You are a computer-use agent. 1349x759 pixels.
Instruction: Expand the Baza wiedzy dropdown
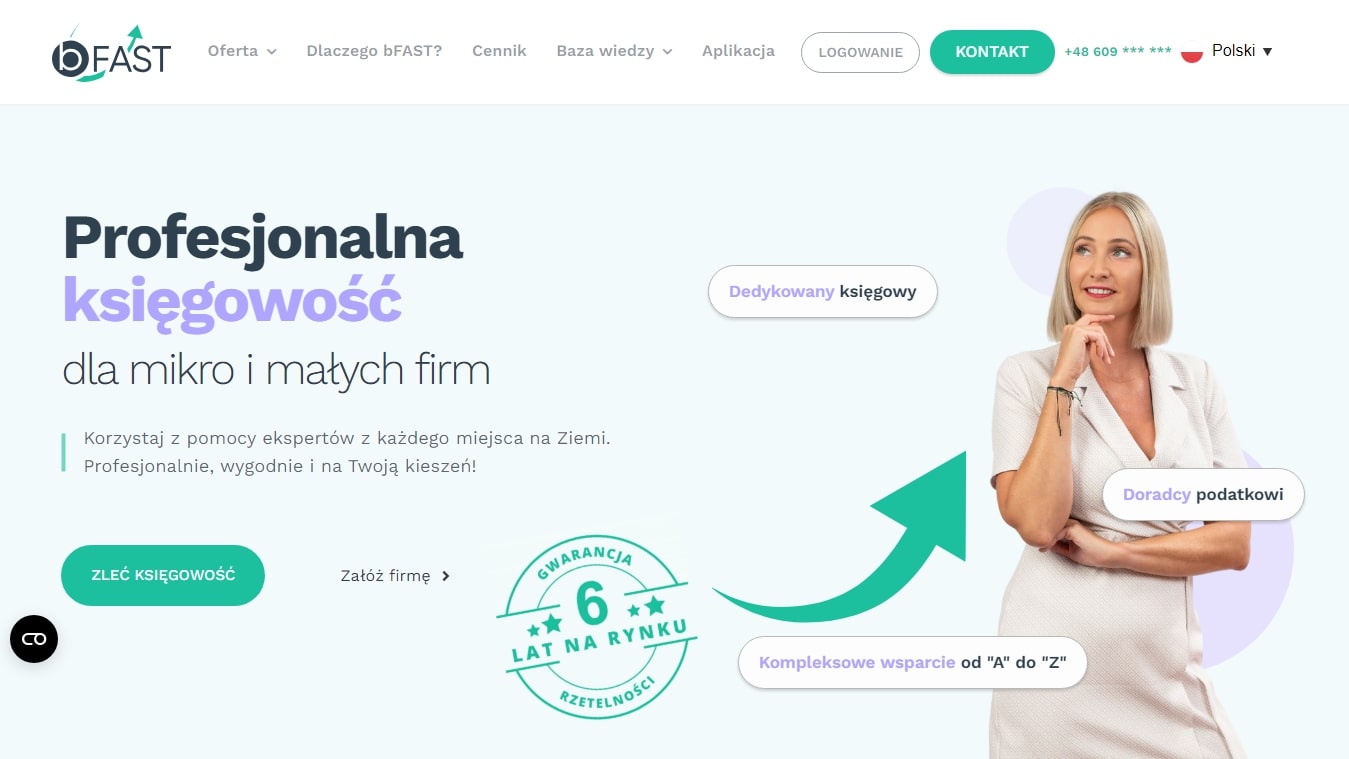(614, 51)
